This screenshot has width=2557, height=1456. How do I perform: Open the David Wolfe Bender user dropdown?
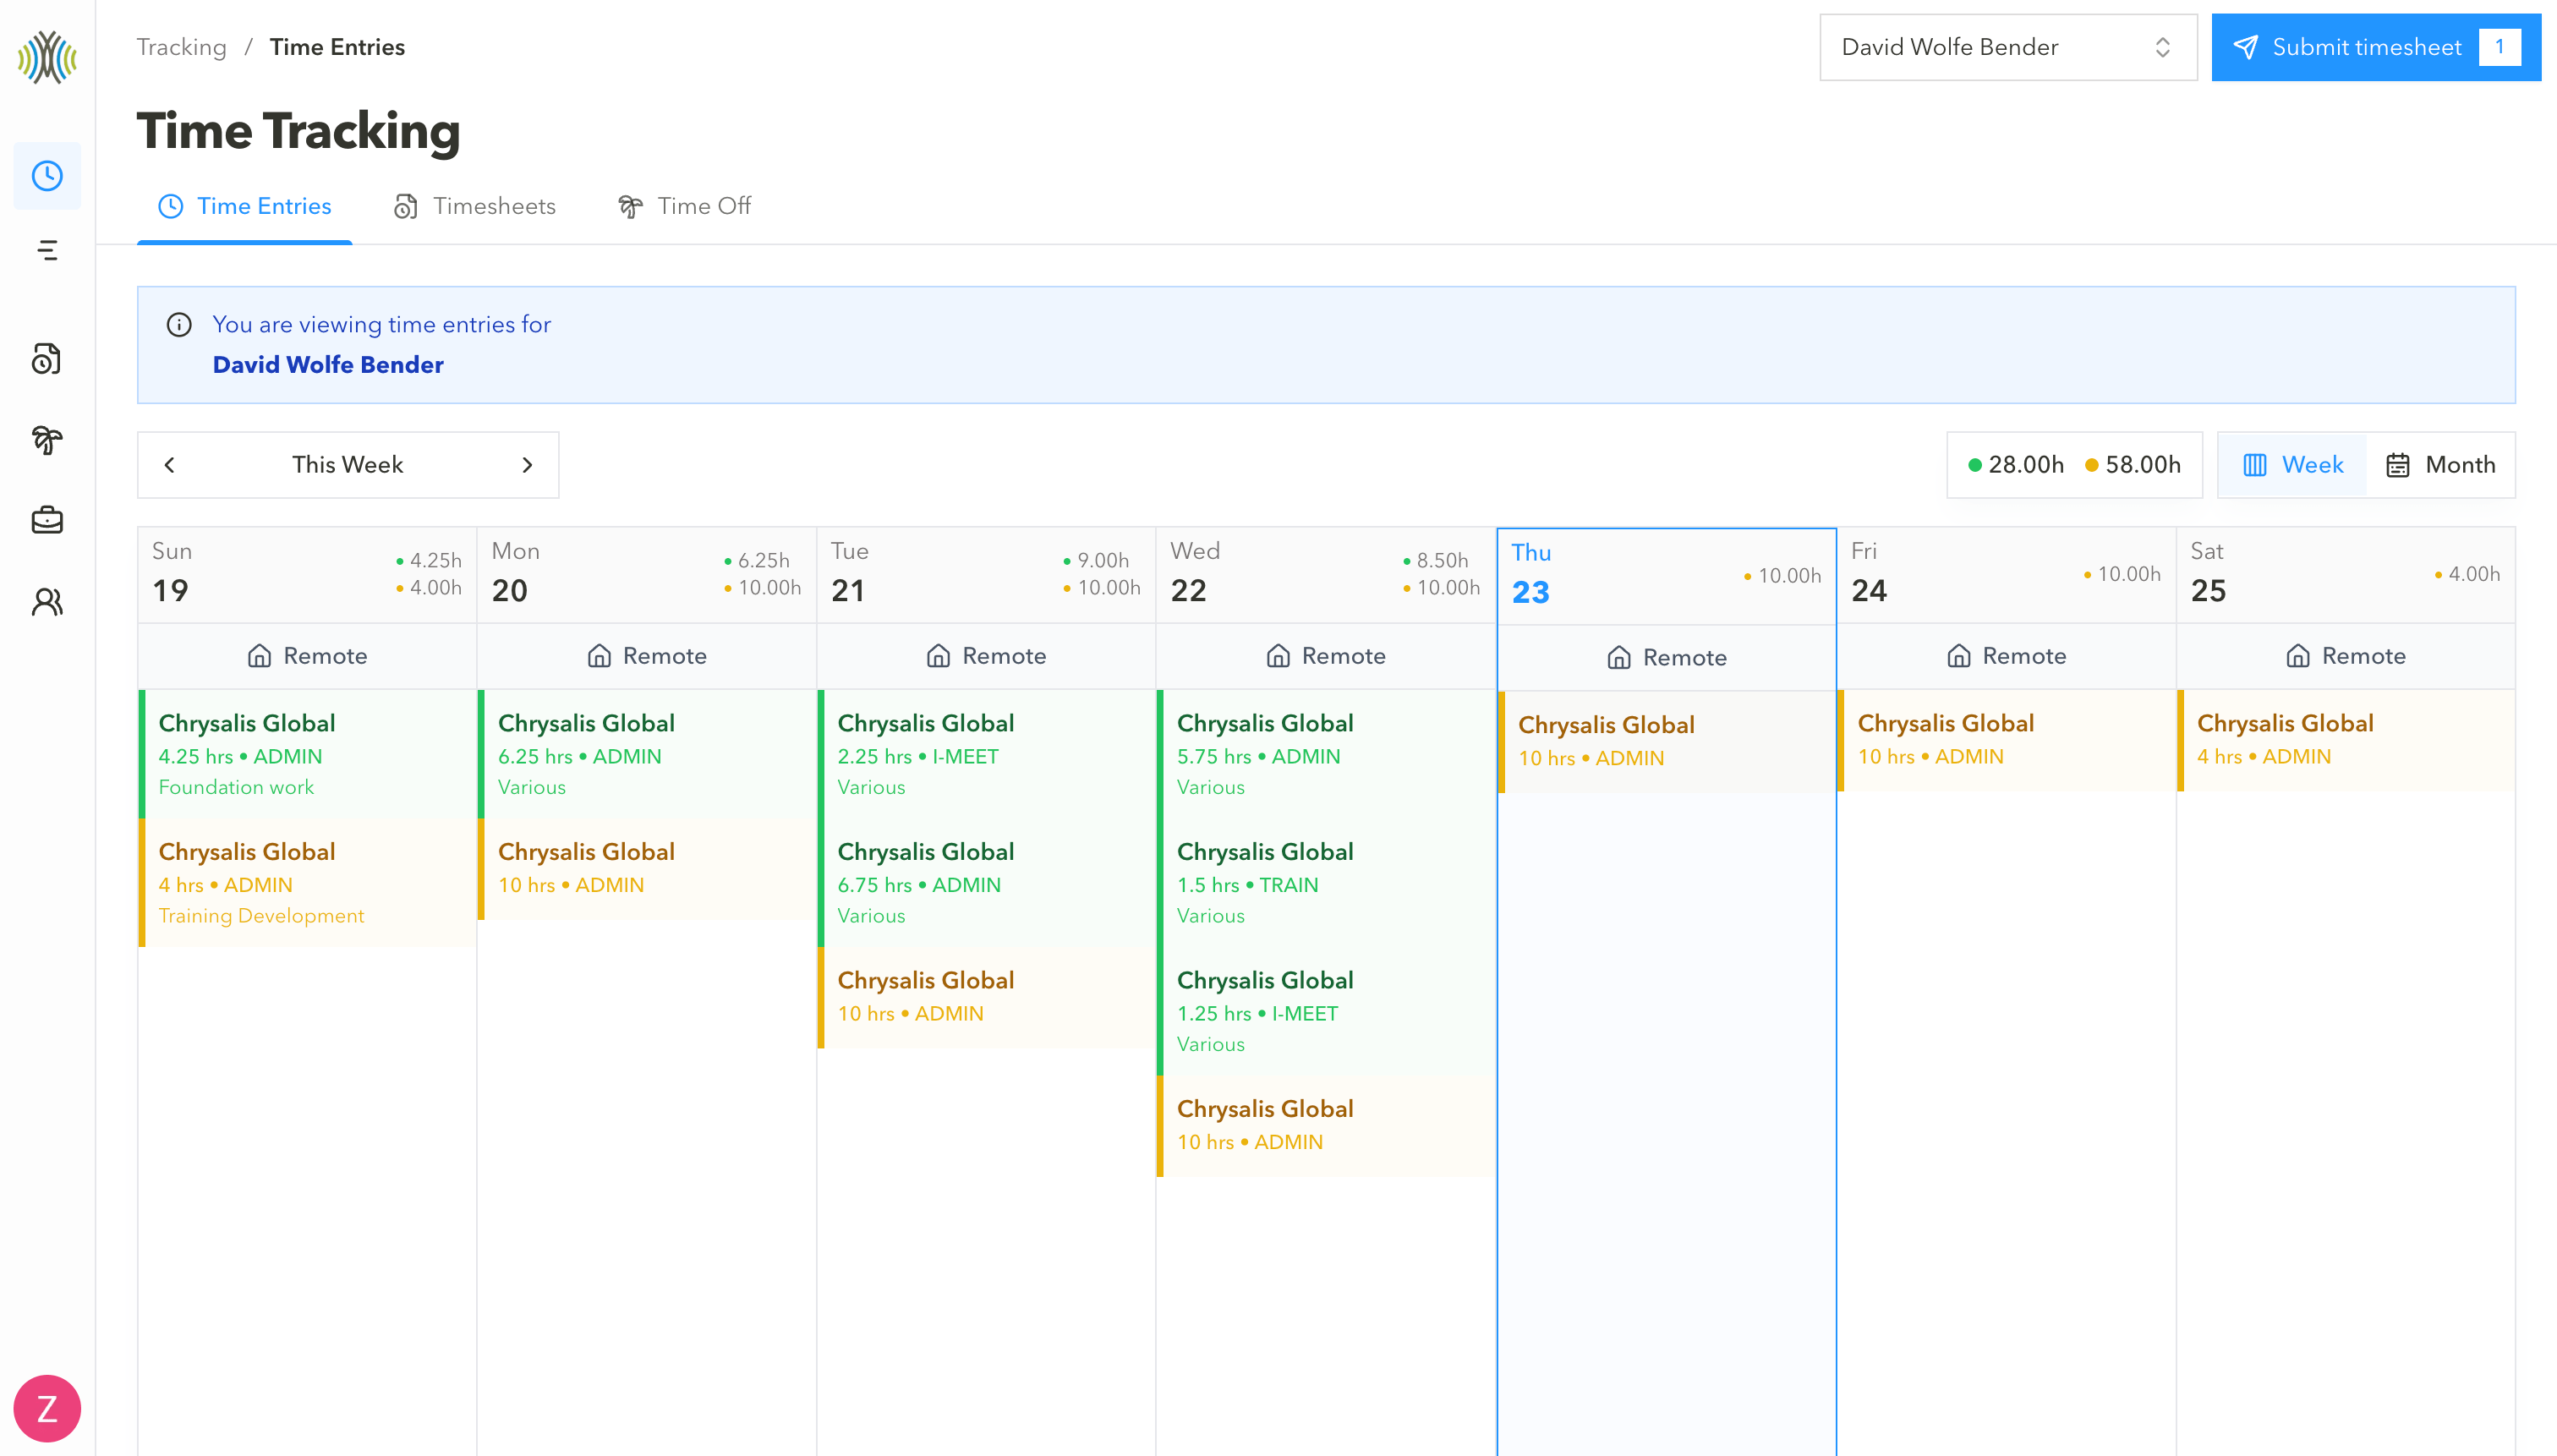pyautogui.click(x=2007, y=47)
